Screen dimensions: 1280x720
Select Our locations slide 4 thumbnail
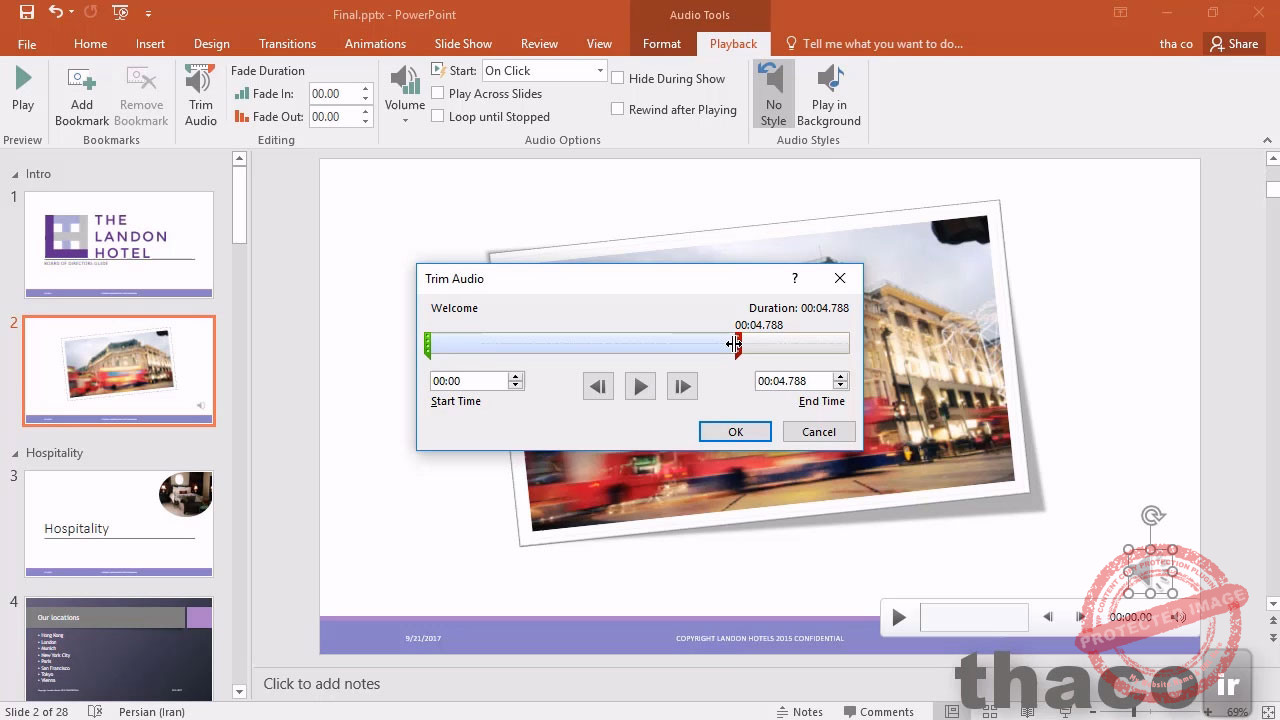(119, 649)
